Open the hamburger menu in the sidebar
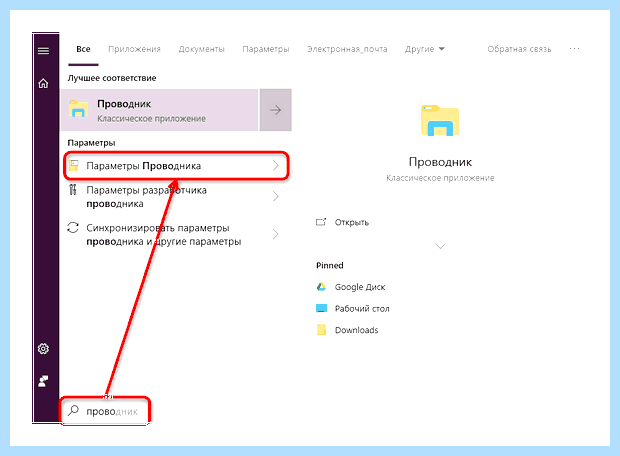The height and width of the screenshot is (456, 620). 43,51
